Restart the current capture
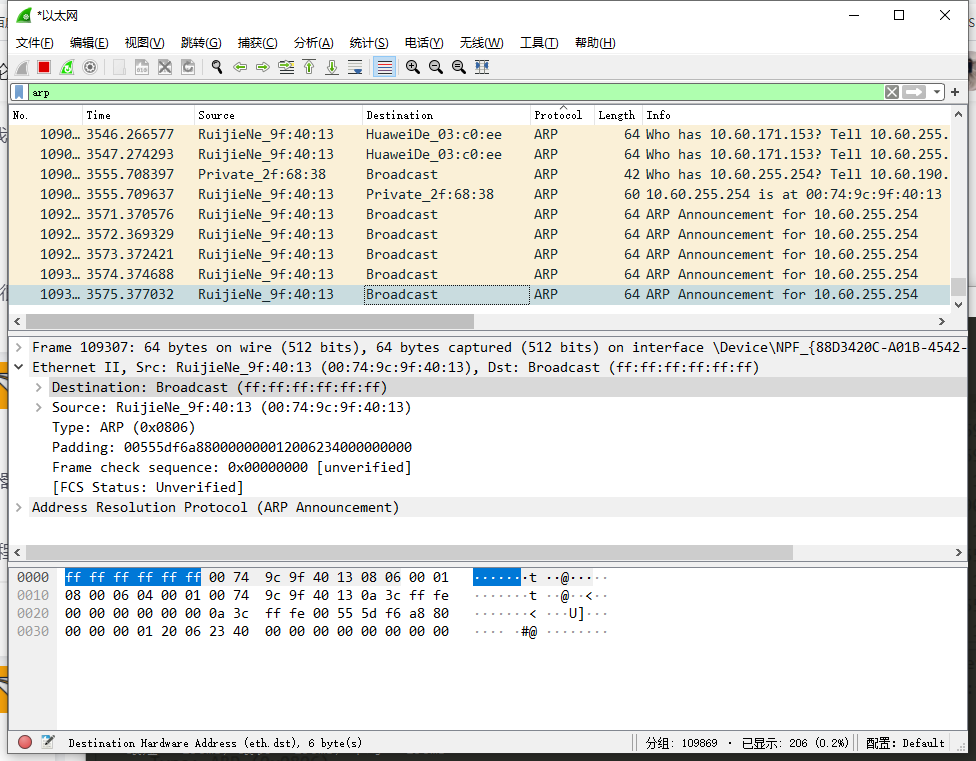Viewport: 976px width, 761px height. click(x=67, y=67)
